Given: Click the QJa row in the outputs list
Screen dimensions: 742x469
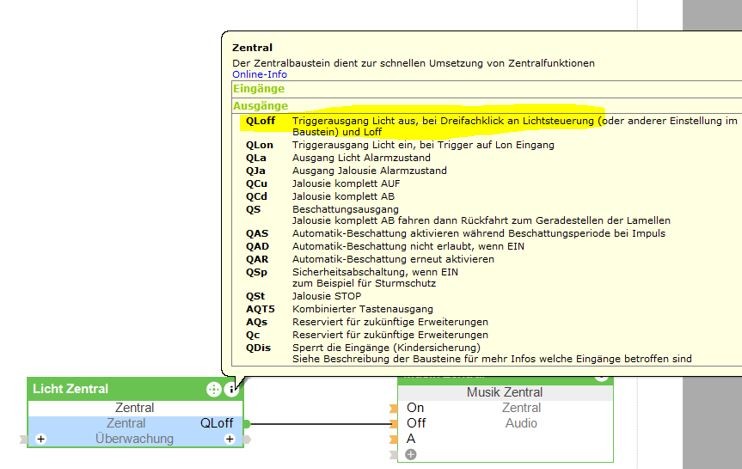Looking at the screenshot, I should click(x=346, y=170).
